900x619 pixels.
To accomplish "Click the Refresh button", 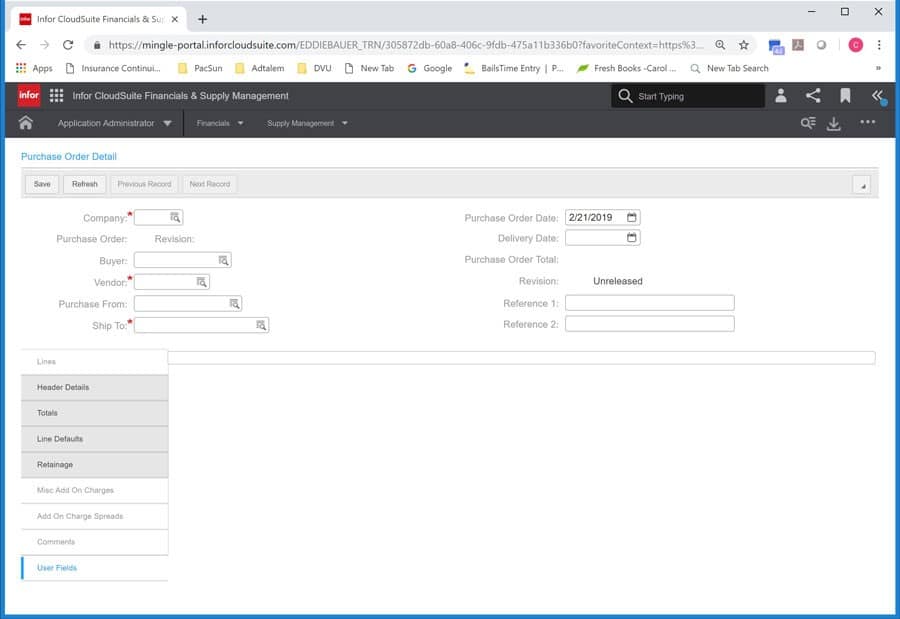I will [x=84, y=184].
